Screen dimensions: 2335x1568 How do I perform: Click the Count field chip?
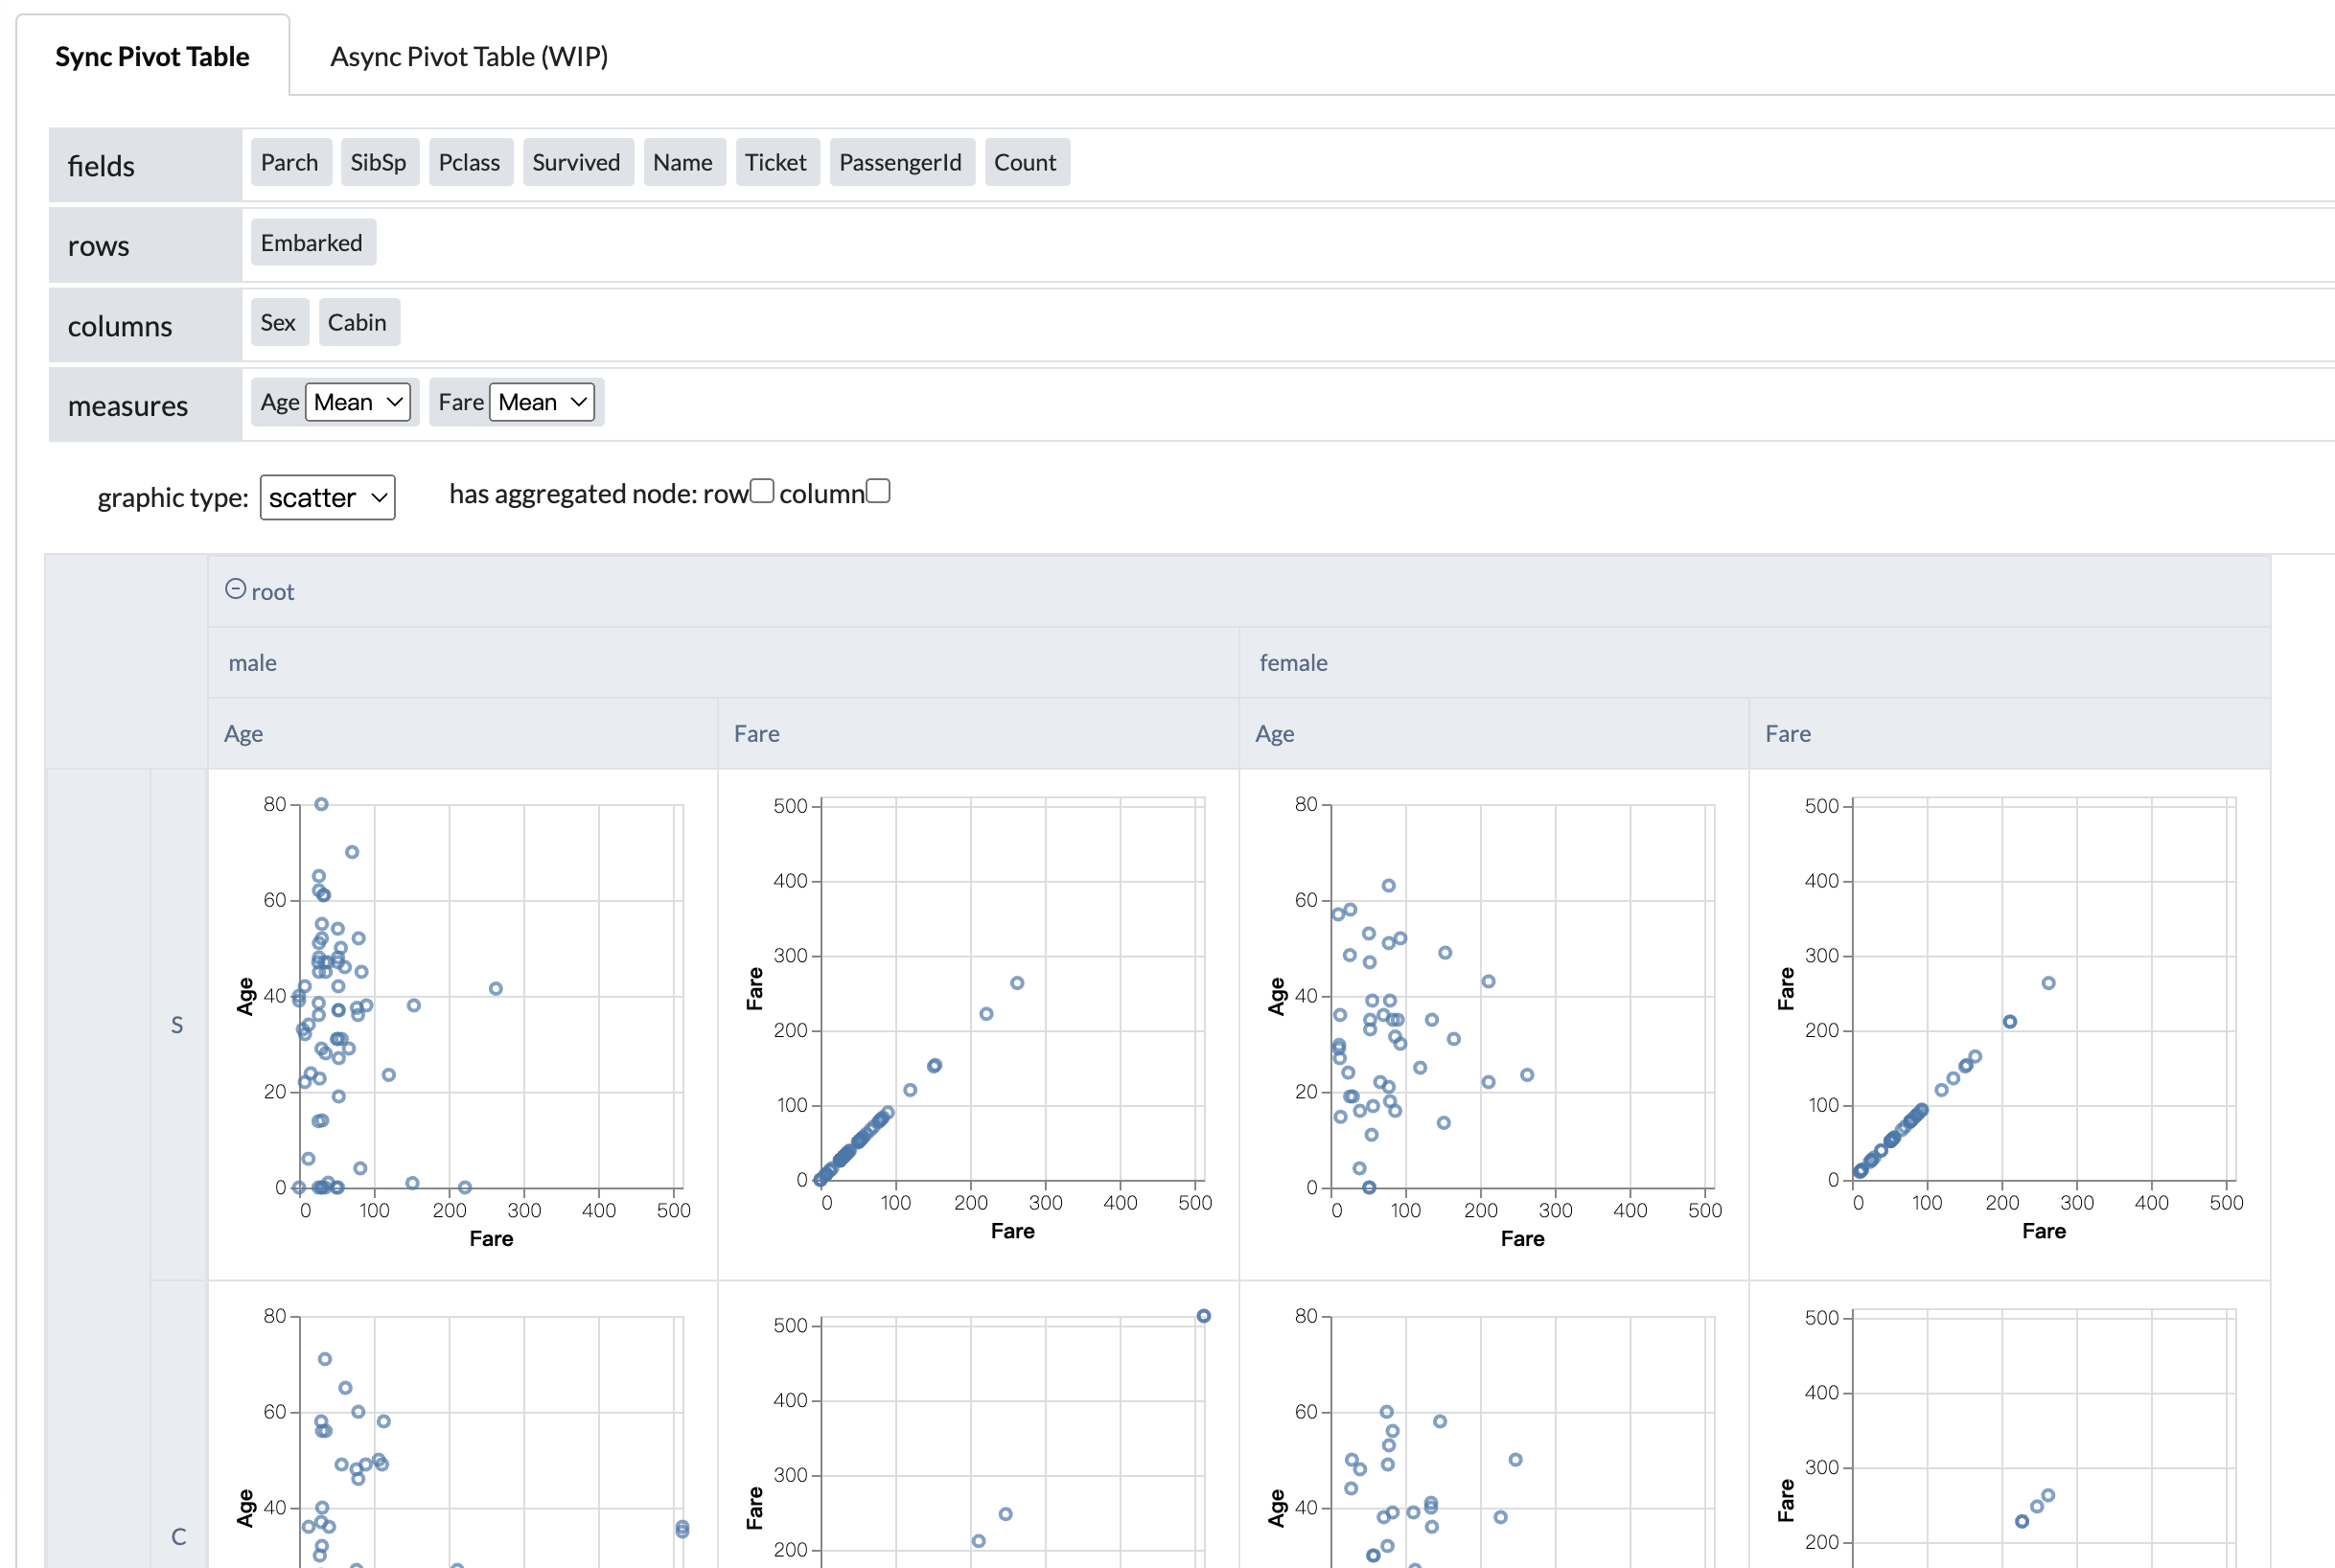click(1025, 162)
